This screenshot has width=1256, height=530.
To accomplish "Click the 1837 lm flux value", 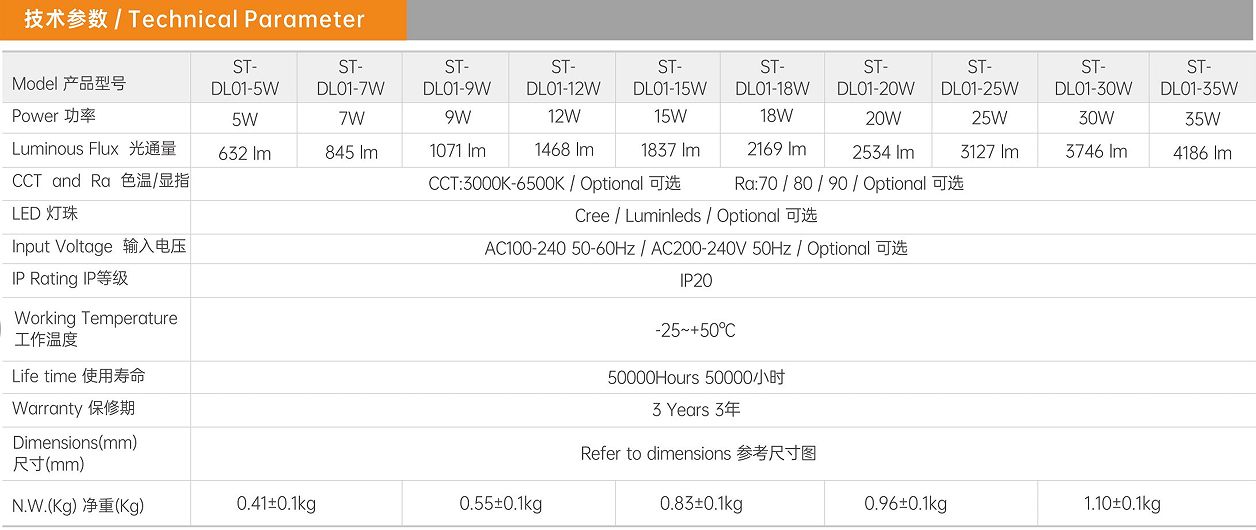I will click(670, 150).
